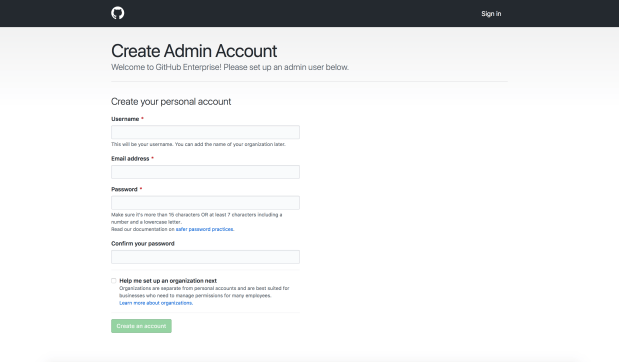
Task: Click the Create an account button
Action: (141, 326)
